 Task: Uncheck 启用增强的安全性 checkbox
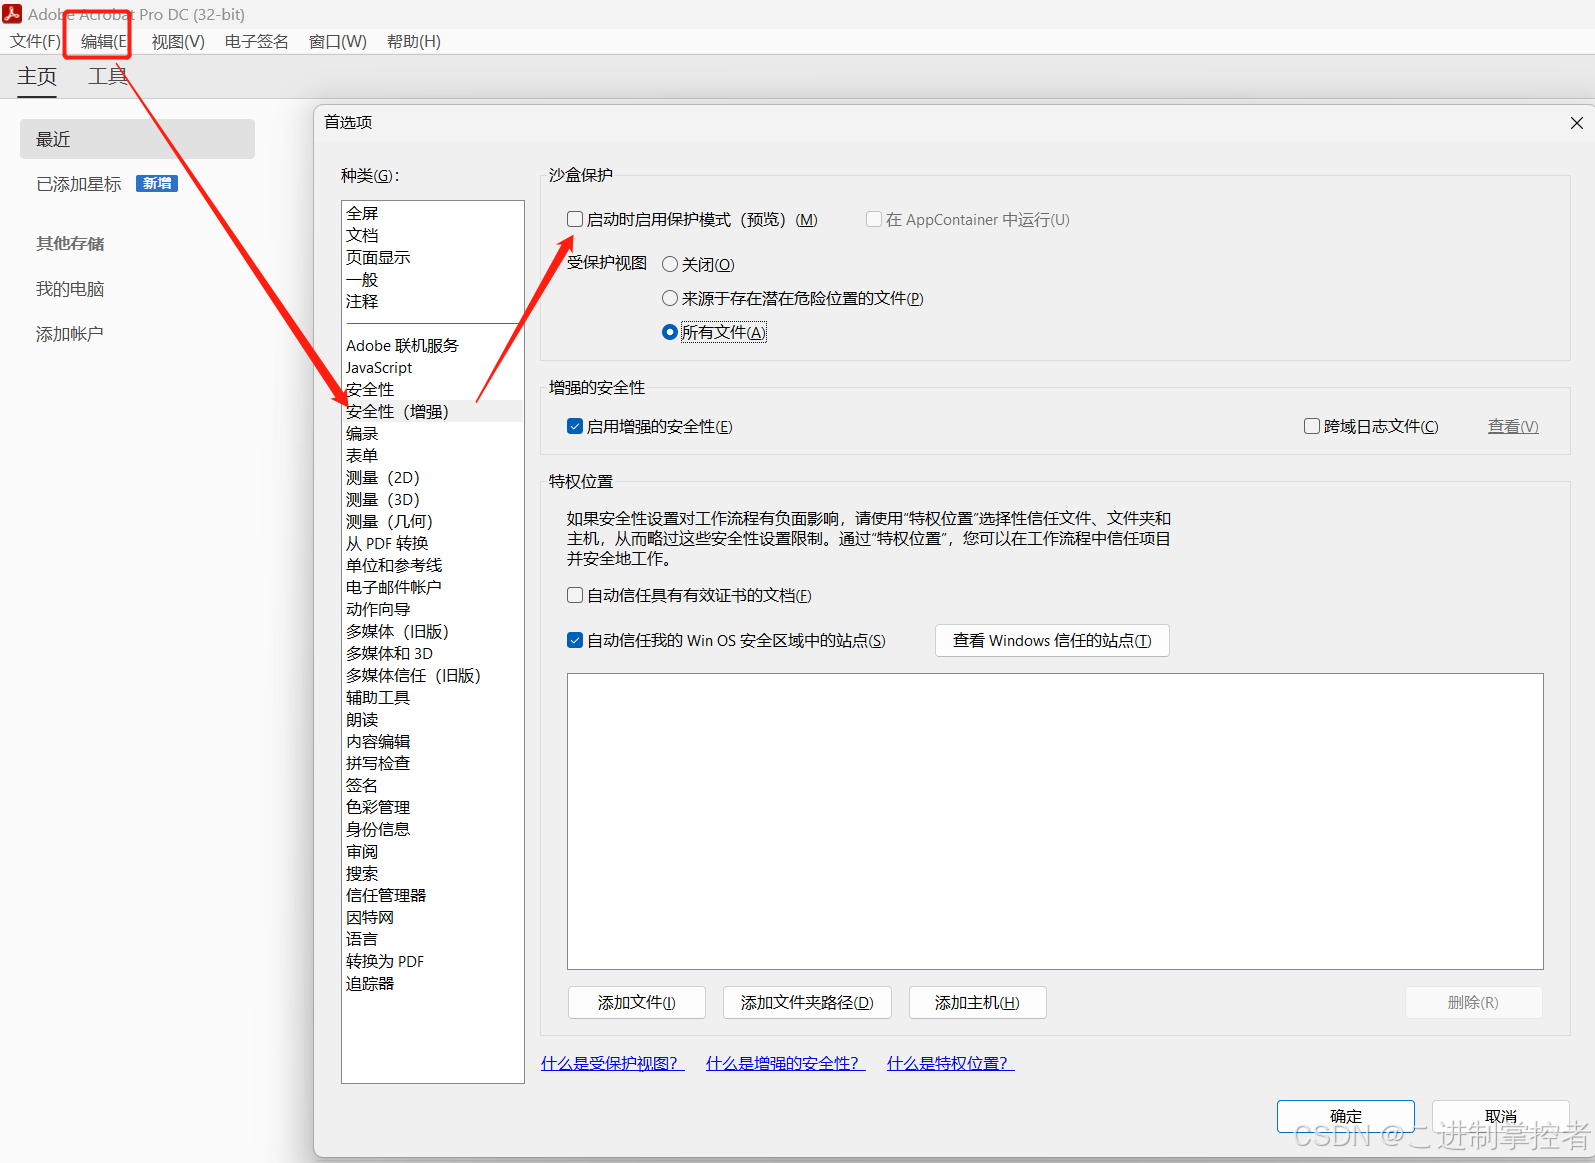tap(575, 426)
